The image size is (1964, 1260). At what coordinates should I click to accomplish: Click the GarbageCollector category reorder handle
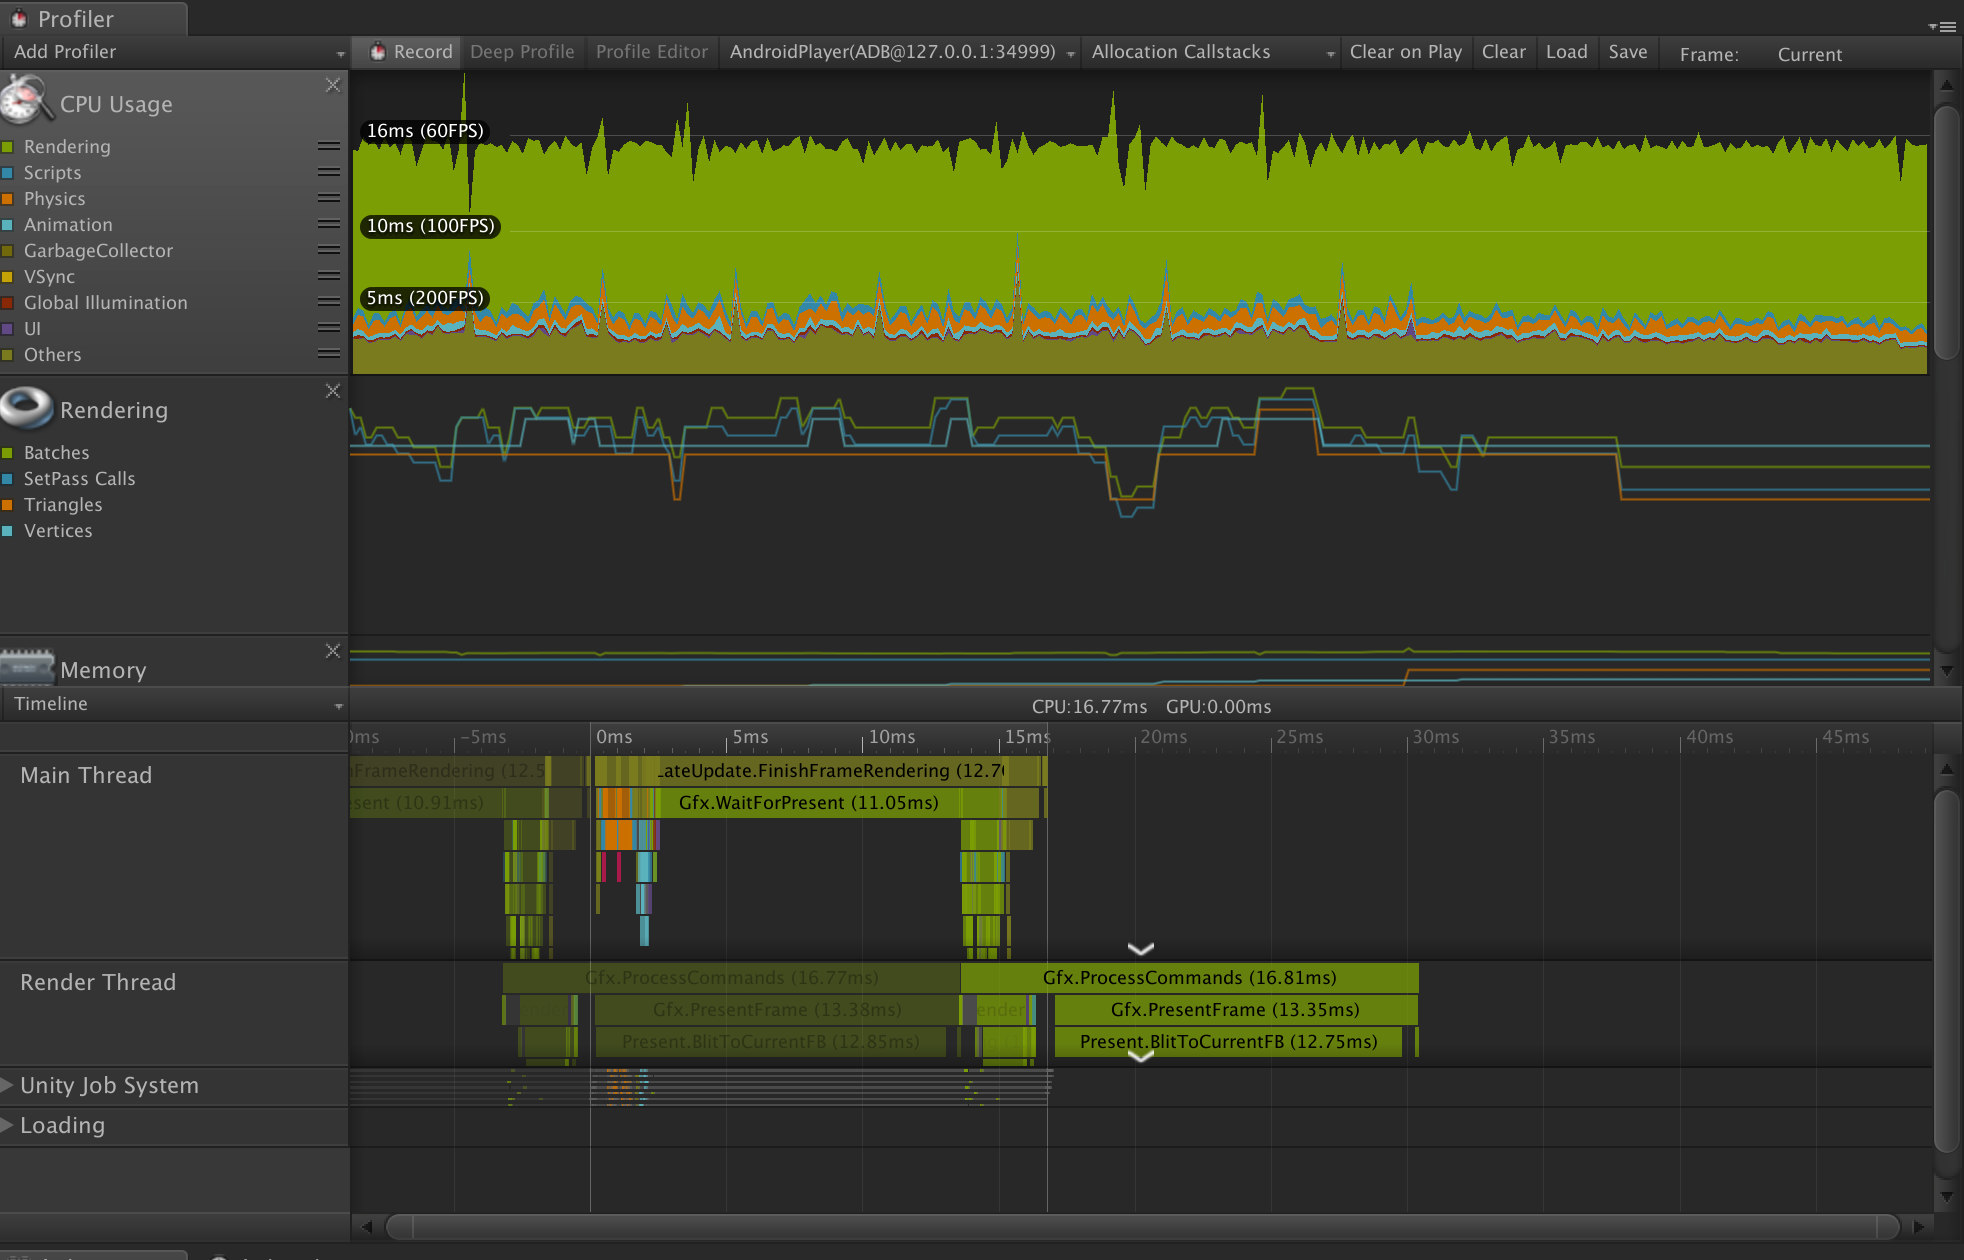tap(328, 250)
